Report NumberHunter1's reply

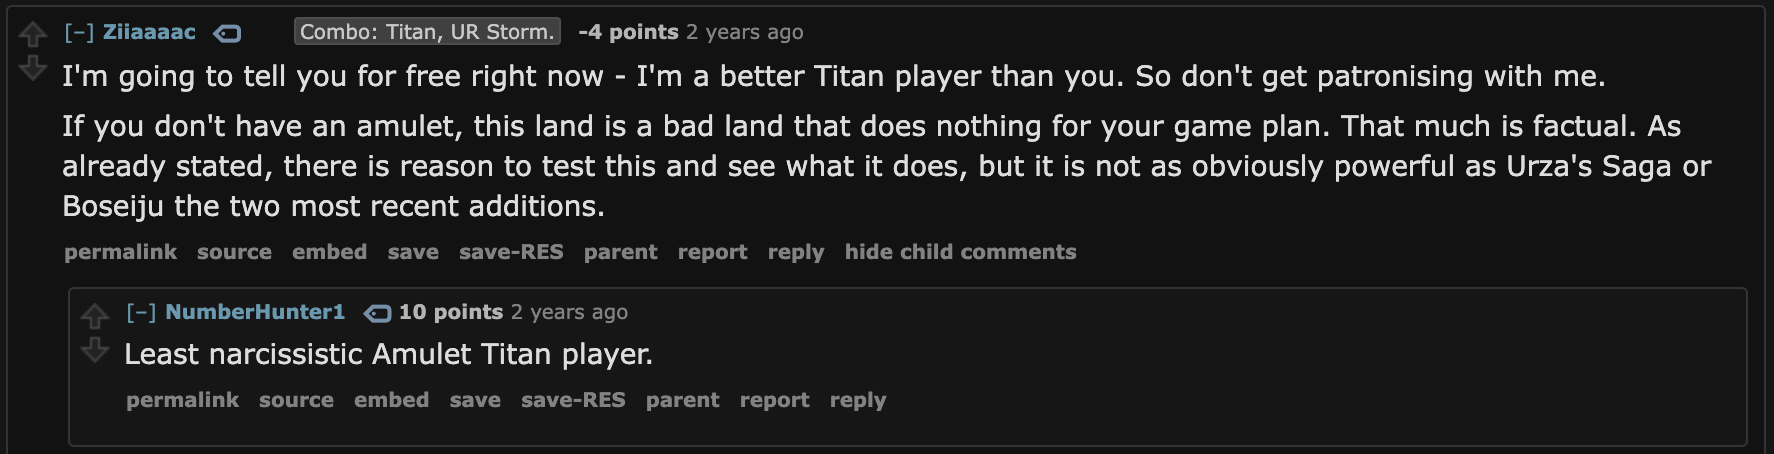pyautogui.click(x=774, y=400)
